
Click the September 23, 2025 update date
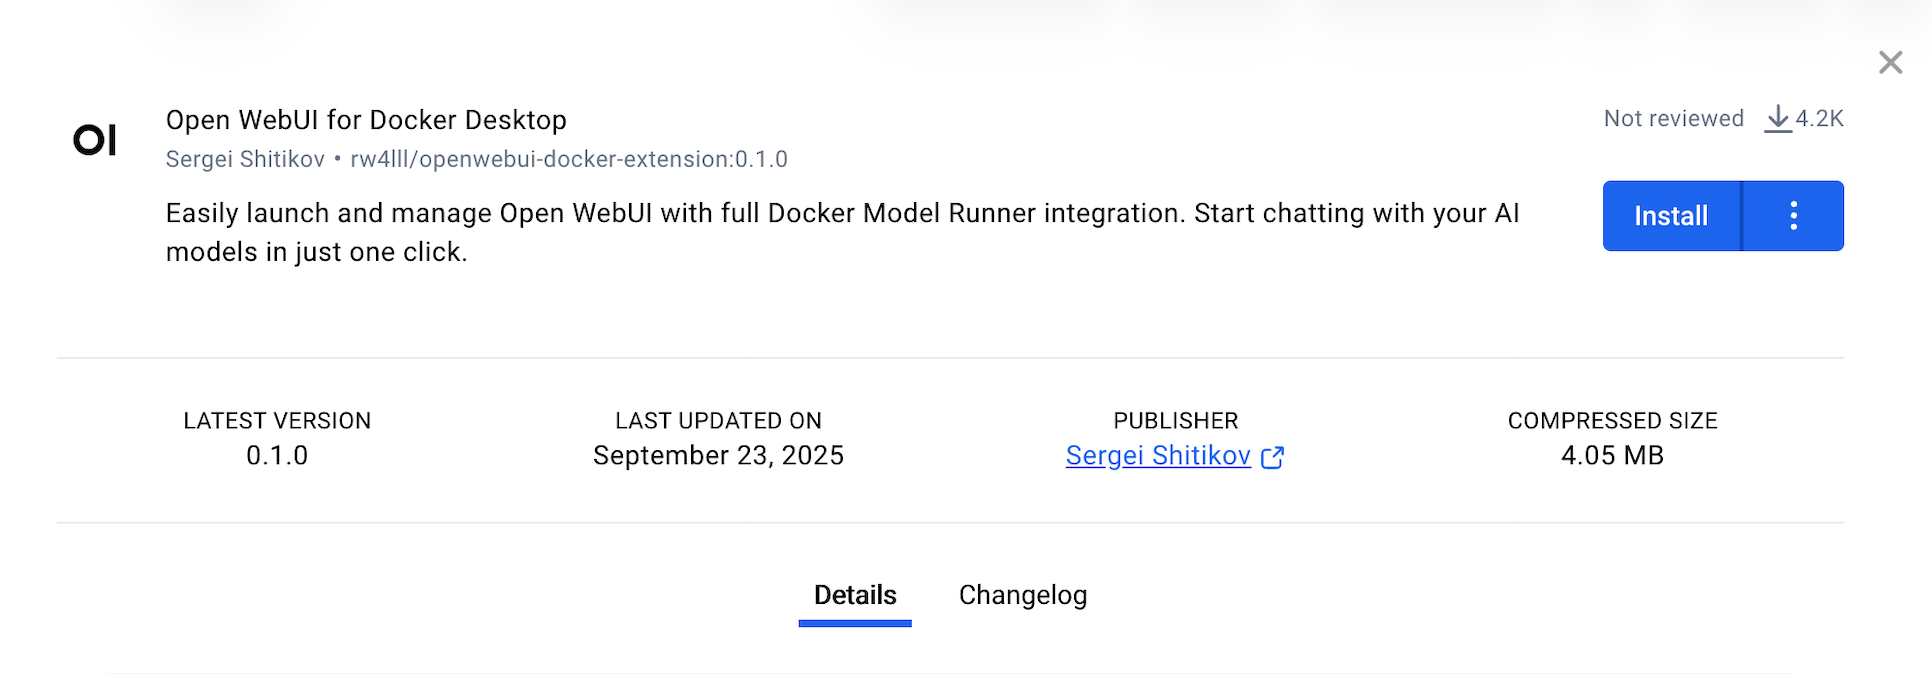(x=718, y=456)
